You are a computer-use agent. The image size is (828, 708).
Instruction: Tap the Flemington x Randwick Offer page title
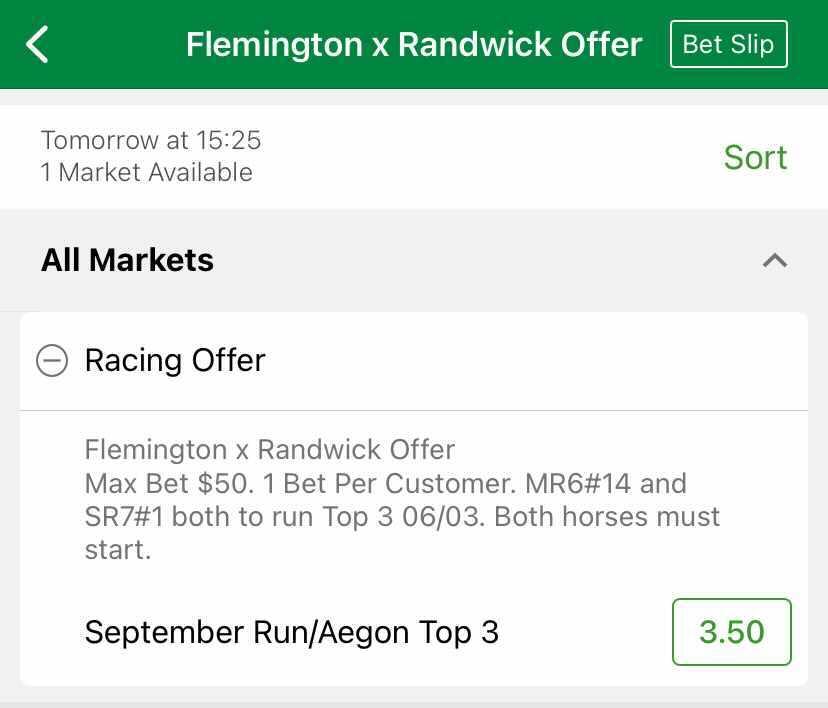414,45
